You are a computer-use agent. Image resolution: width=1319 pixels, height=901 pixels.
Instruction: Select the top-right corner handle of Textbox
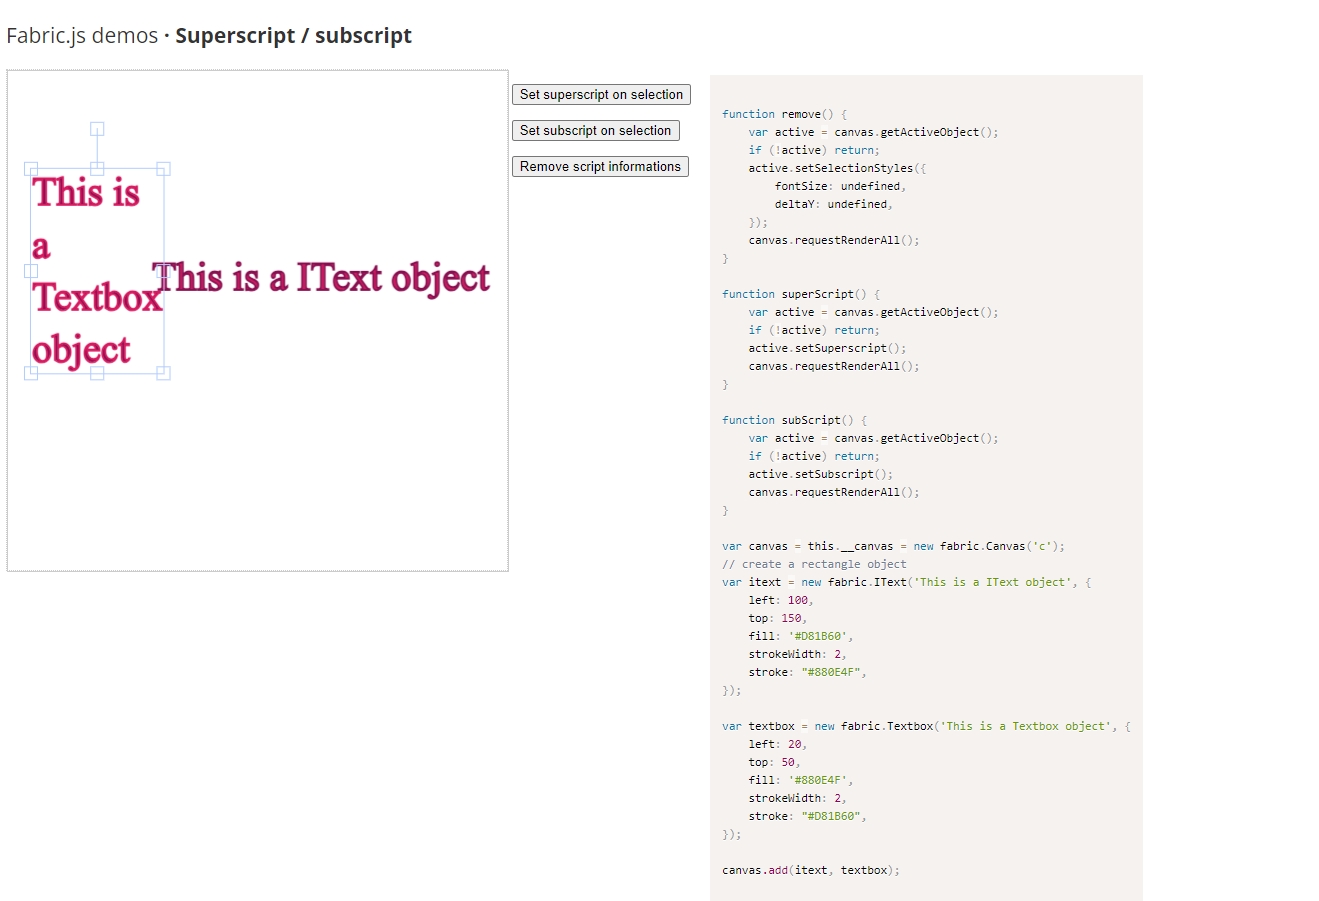tap(164, 169)
